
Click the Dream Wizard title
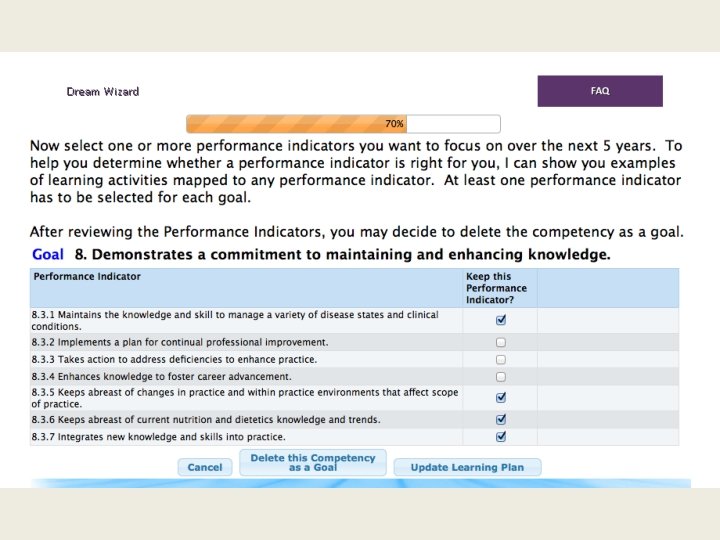point(103,92)
